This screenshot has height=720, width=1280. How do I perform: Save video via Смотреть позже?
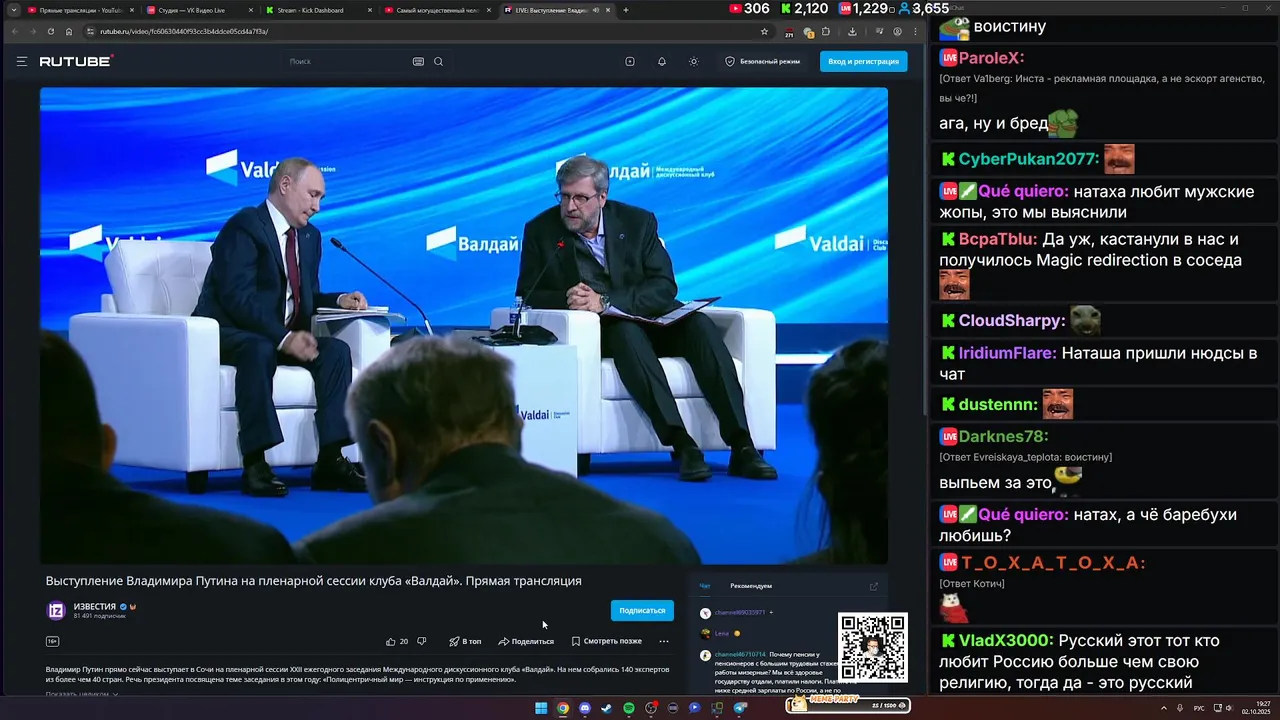click(x=606, y=641)
